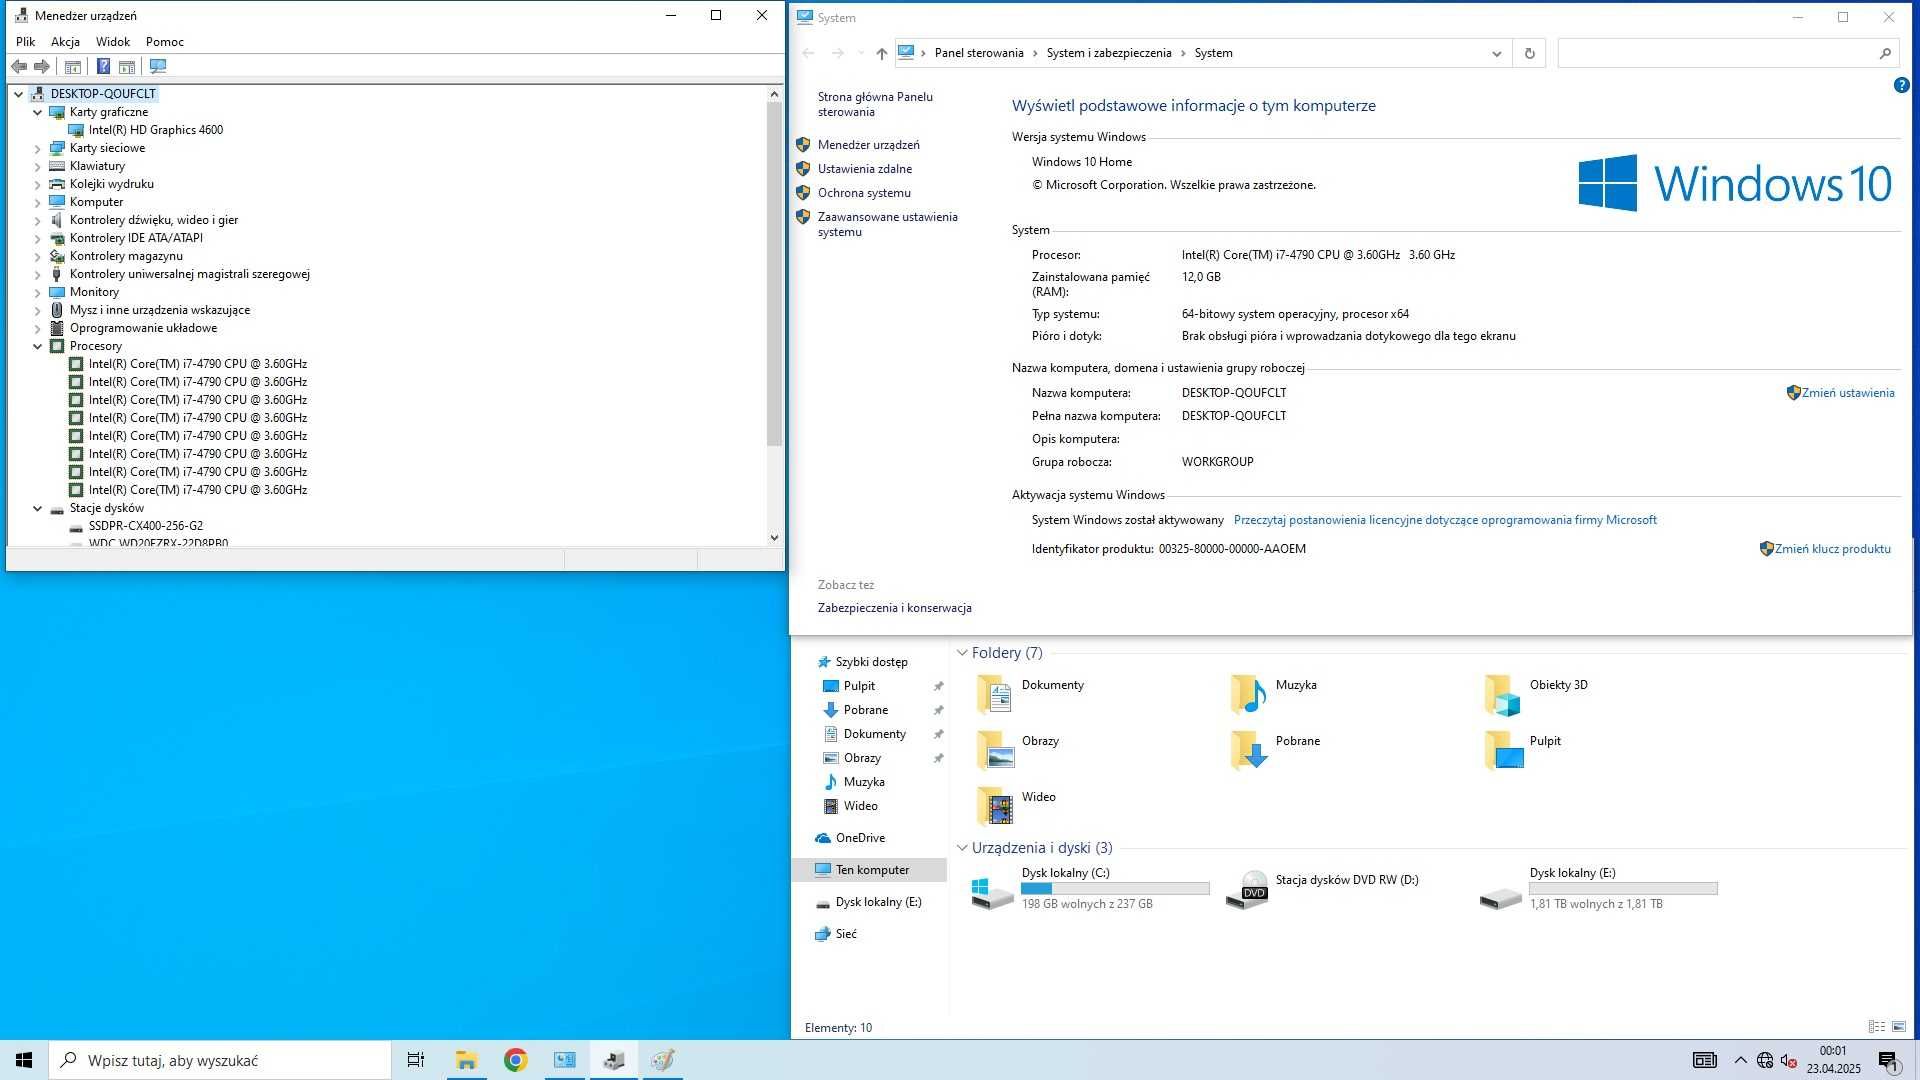Click the Help question-mark icon in Device Manager toolbar

103,66
